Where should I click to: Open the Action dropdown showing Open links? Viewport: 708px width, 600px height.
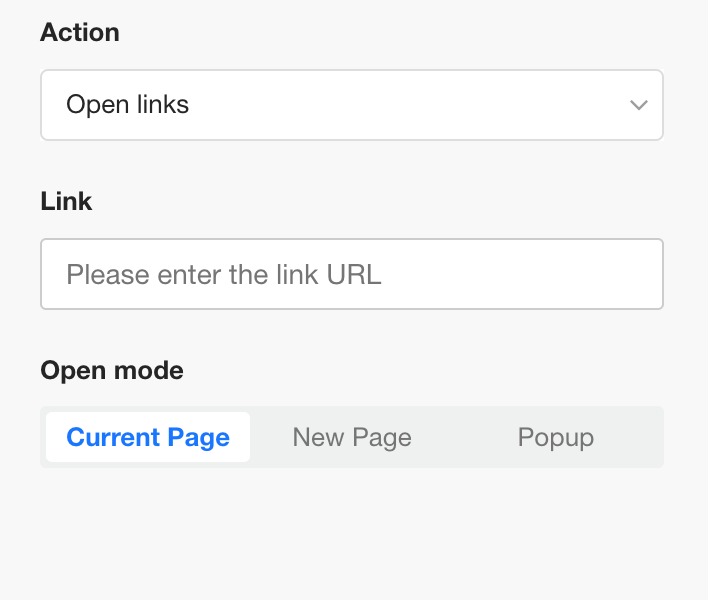coord(351,105)
